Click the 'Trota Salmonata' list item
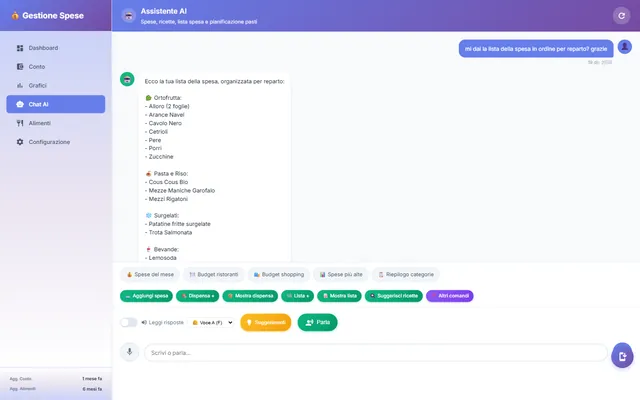The width and height of the screenshot is (640, 400). click(x=169, y=233)
